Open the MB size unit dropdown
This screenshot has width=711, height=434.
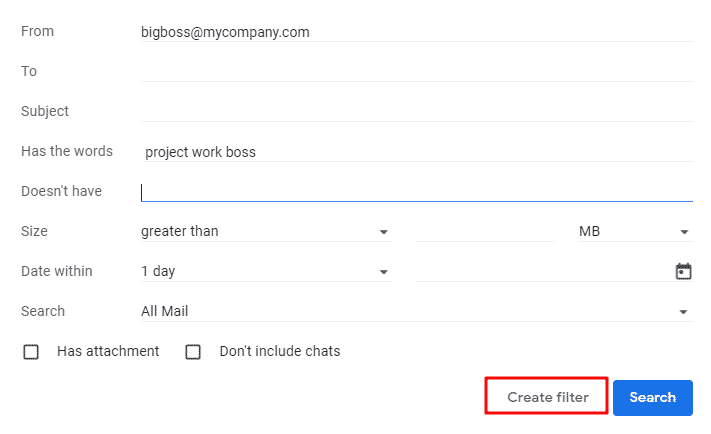(635, 231)
